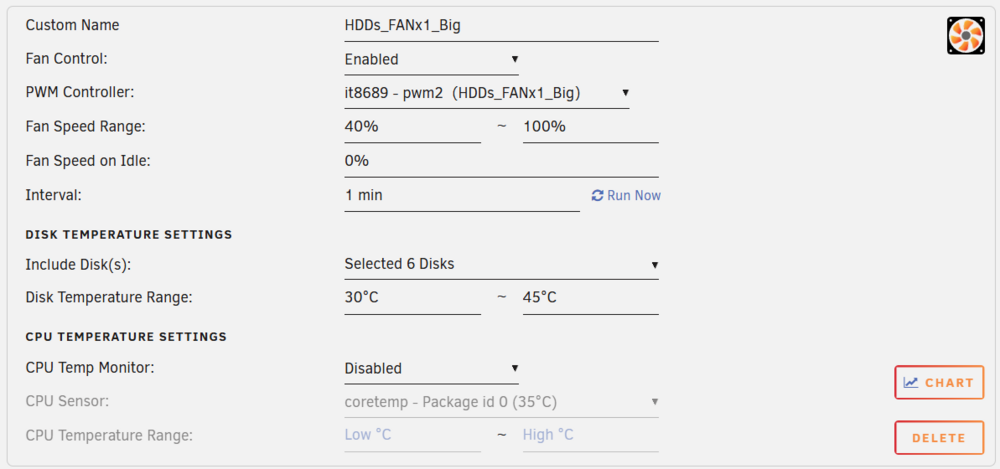The height and width of the screenshot is (469, 1000).
Task: Click the DELETE button
Action: tap(939, 438)
